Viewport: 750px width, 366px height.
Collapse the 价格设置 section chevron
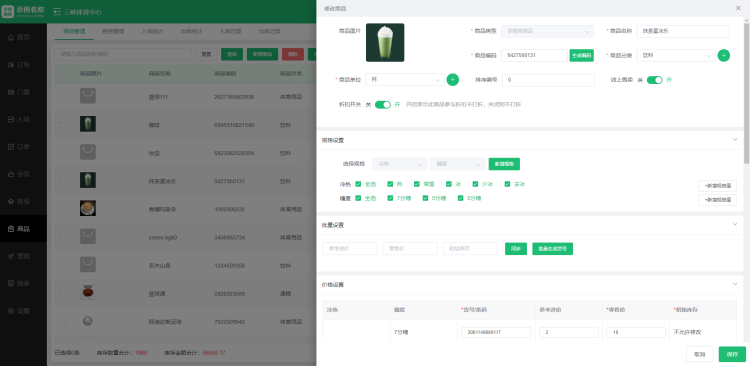click(x=735, y=284)
